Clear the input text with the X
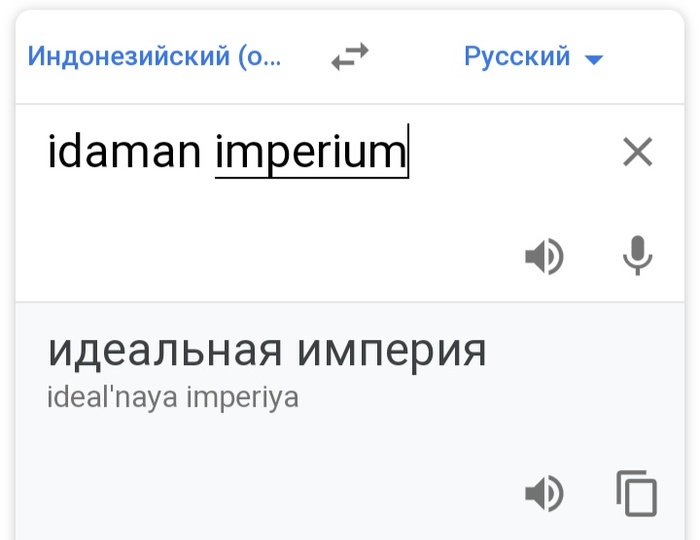This screenshot has width=700, height=540. [637, 152]
